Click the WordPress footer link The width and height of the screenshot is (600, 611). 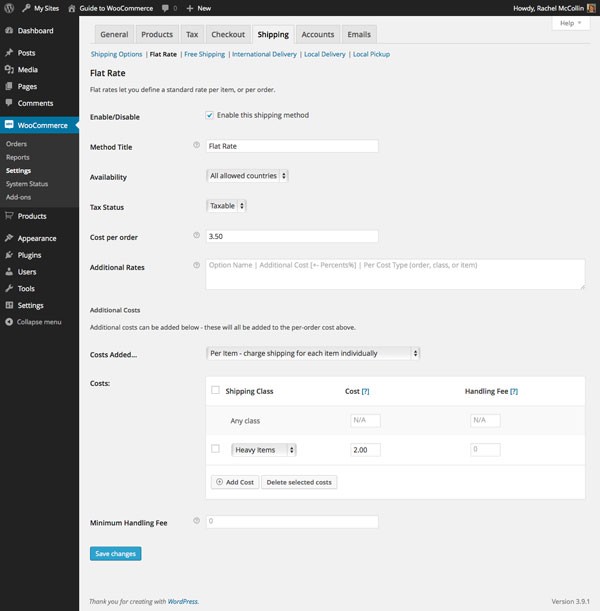click(183, 601)
